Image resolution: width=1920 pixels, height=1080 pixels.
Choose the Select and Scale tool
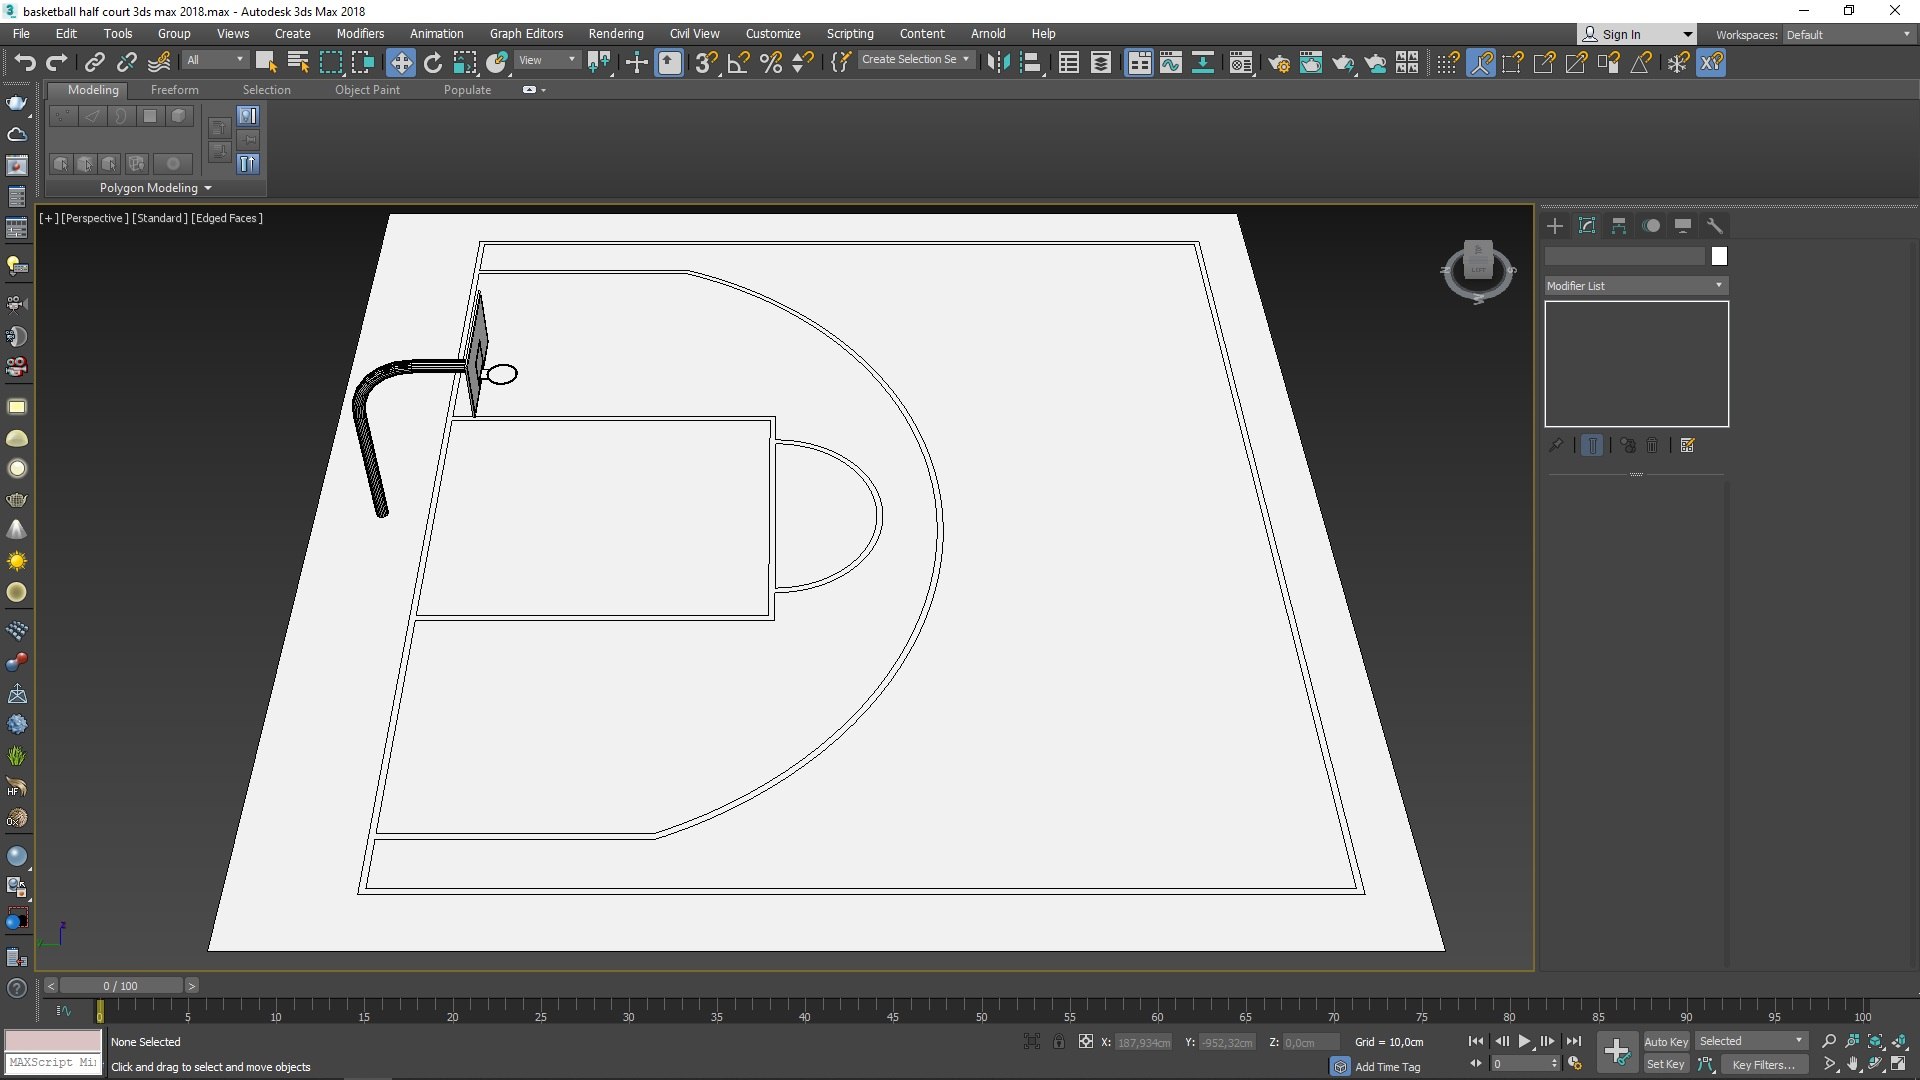(465, 62)
